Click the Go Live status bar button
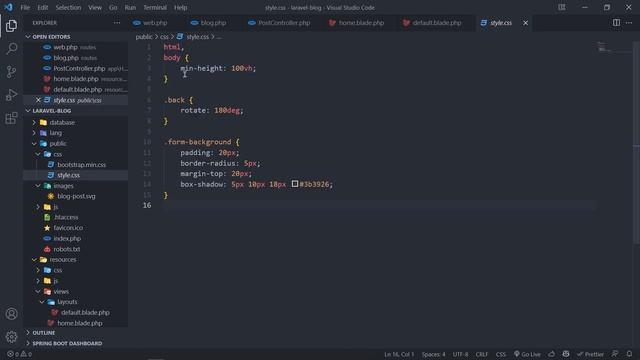Image resolution: width=640 pixels, height=360 pixels. click(x=527, y=354)
